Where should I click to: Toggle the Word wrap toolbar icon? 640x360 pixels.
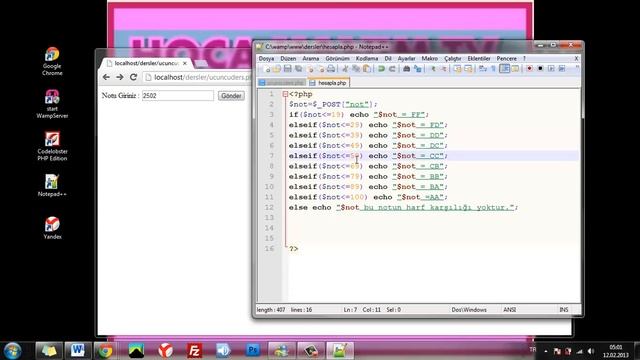tap(482, 69)
